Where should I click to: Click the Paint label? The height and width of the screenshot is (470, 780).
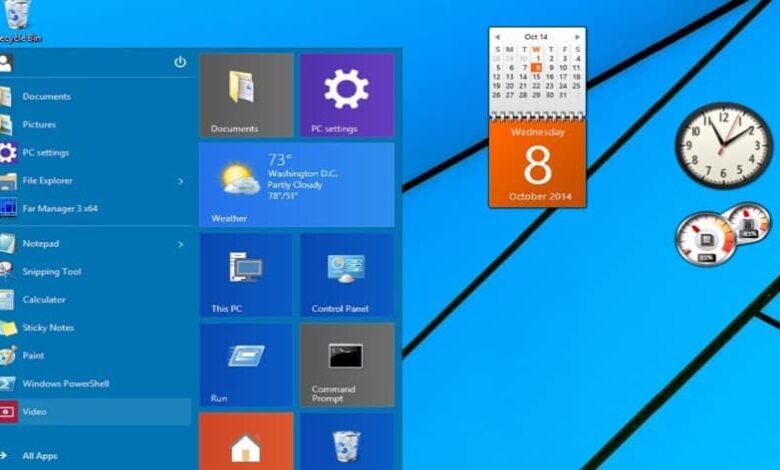(x=33, y=356)
